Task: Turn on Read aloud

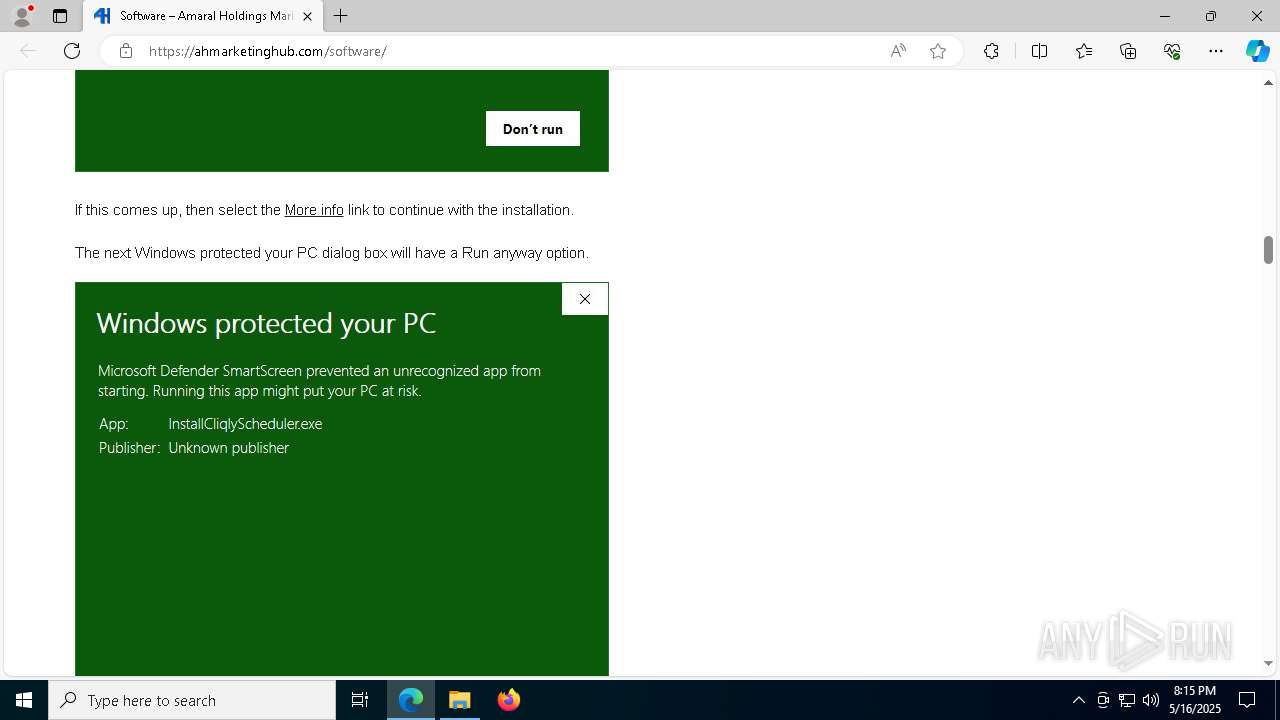Action: click(x=898, y=51)
